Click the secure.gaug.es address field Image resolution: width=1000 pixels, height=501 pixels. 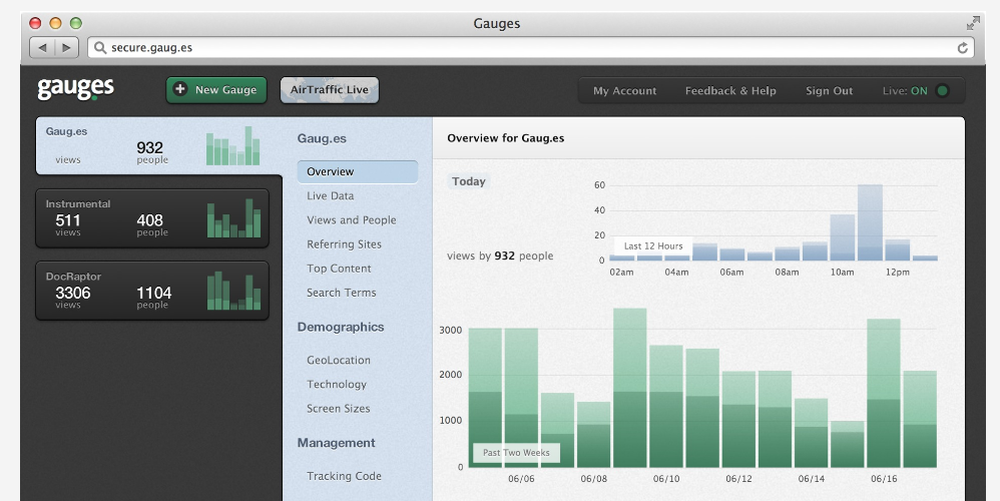531,48
